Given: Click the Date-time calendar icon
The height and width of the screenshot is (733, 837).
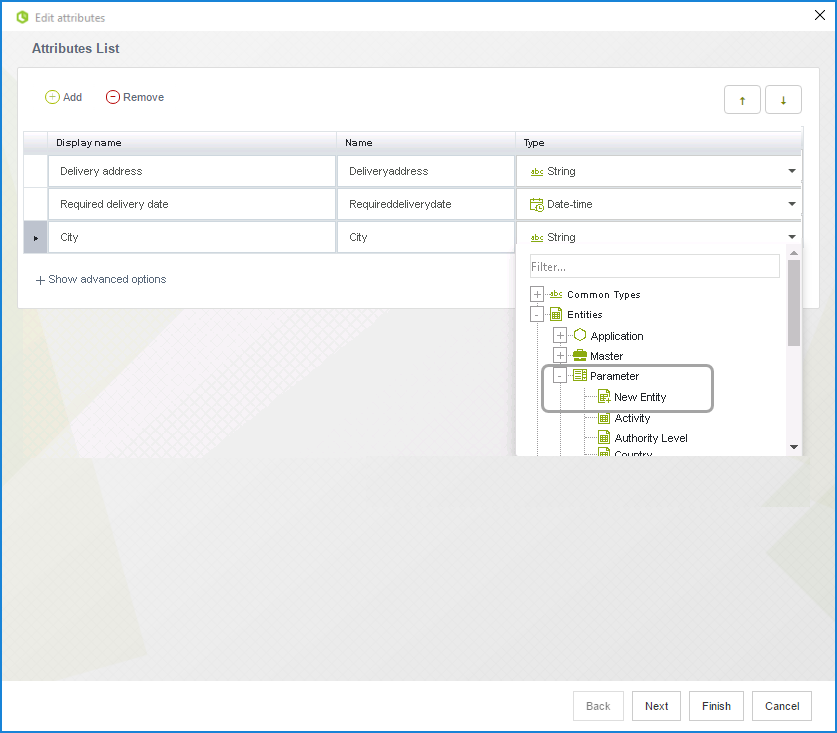Looking at the screenshot, I should [536, 204].
